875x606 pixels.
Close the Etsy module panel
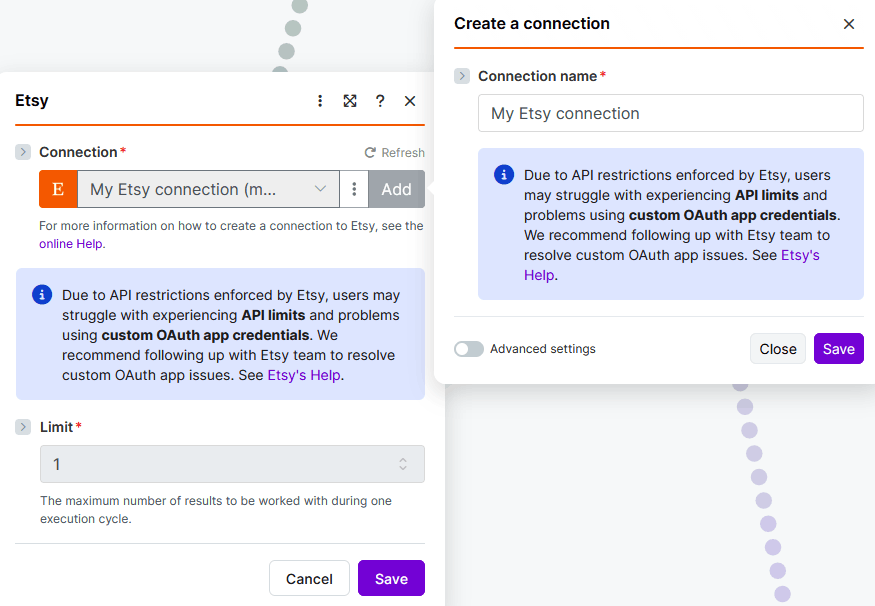410,101
